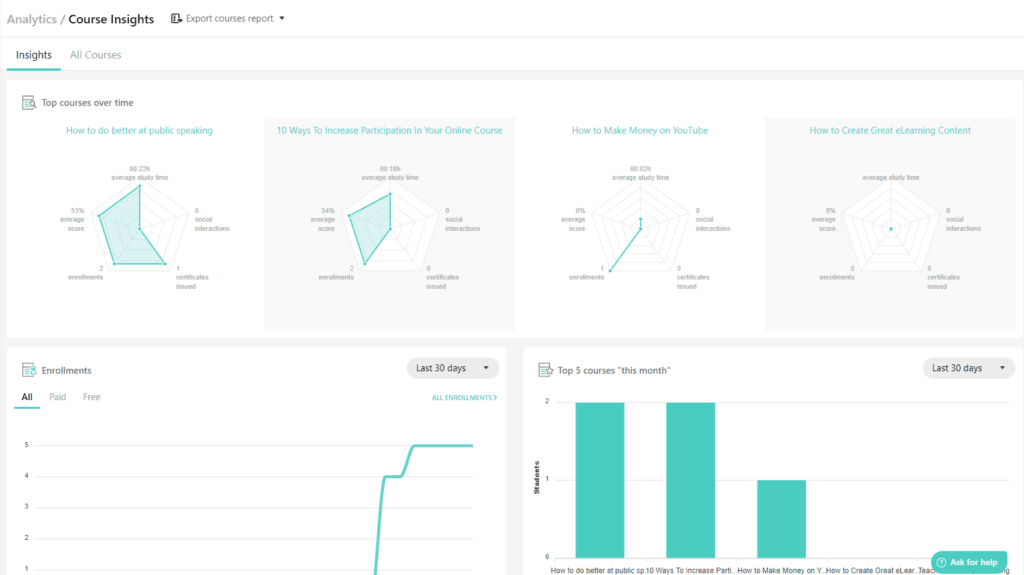Click the public speaking radar chart
This screenshot has height=575, width=1024.
139,229
